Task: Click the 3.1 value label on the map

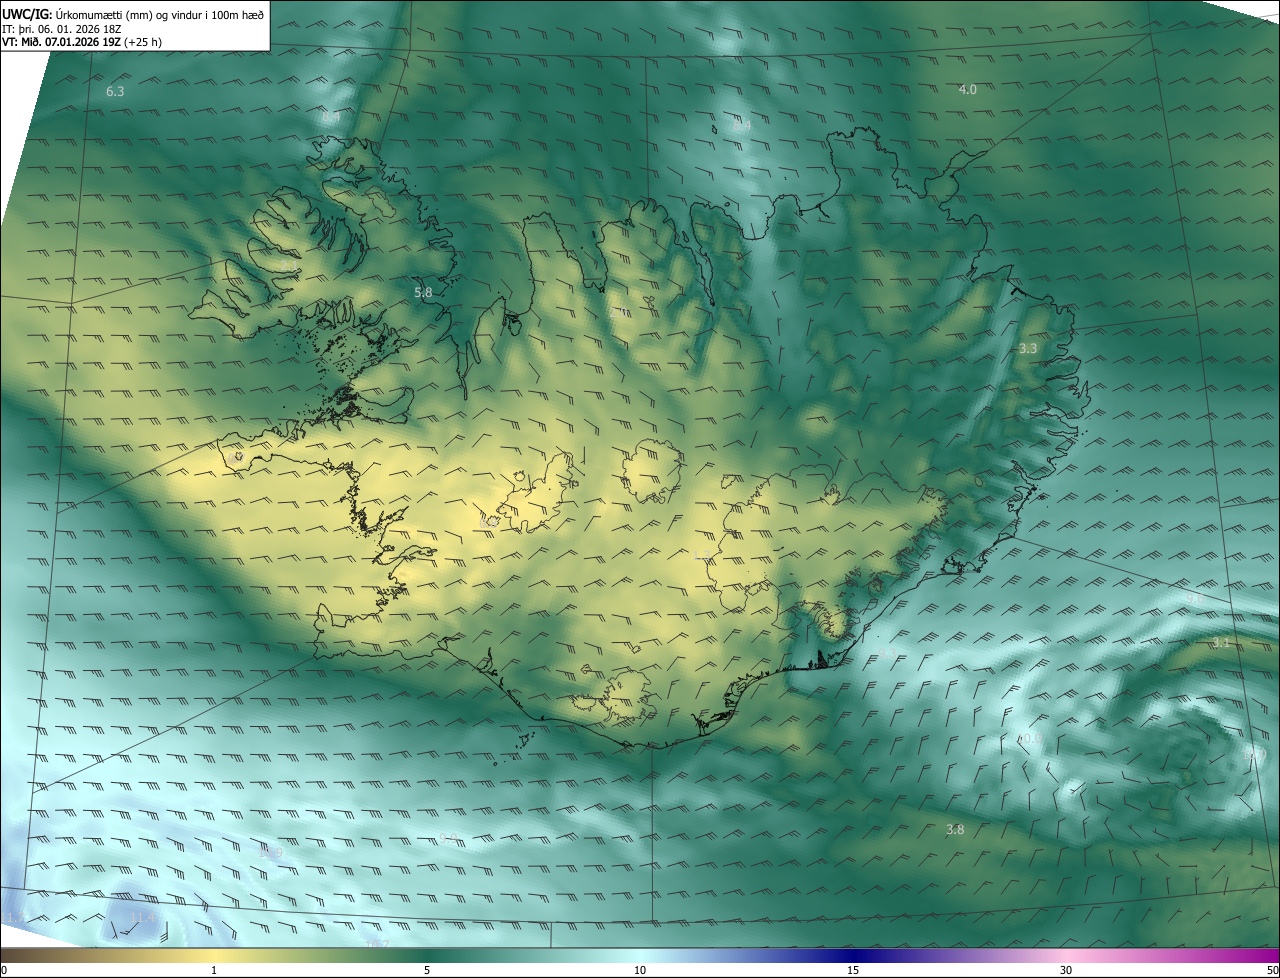Action: pos(1220,643)
